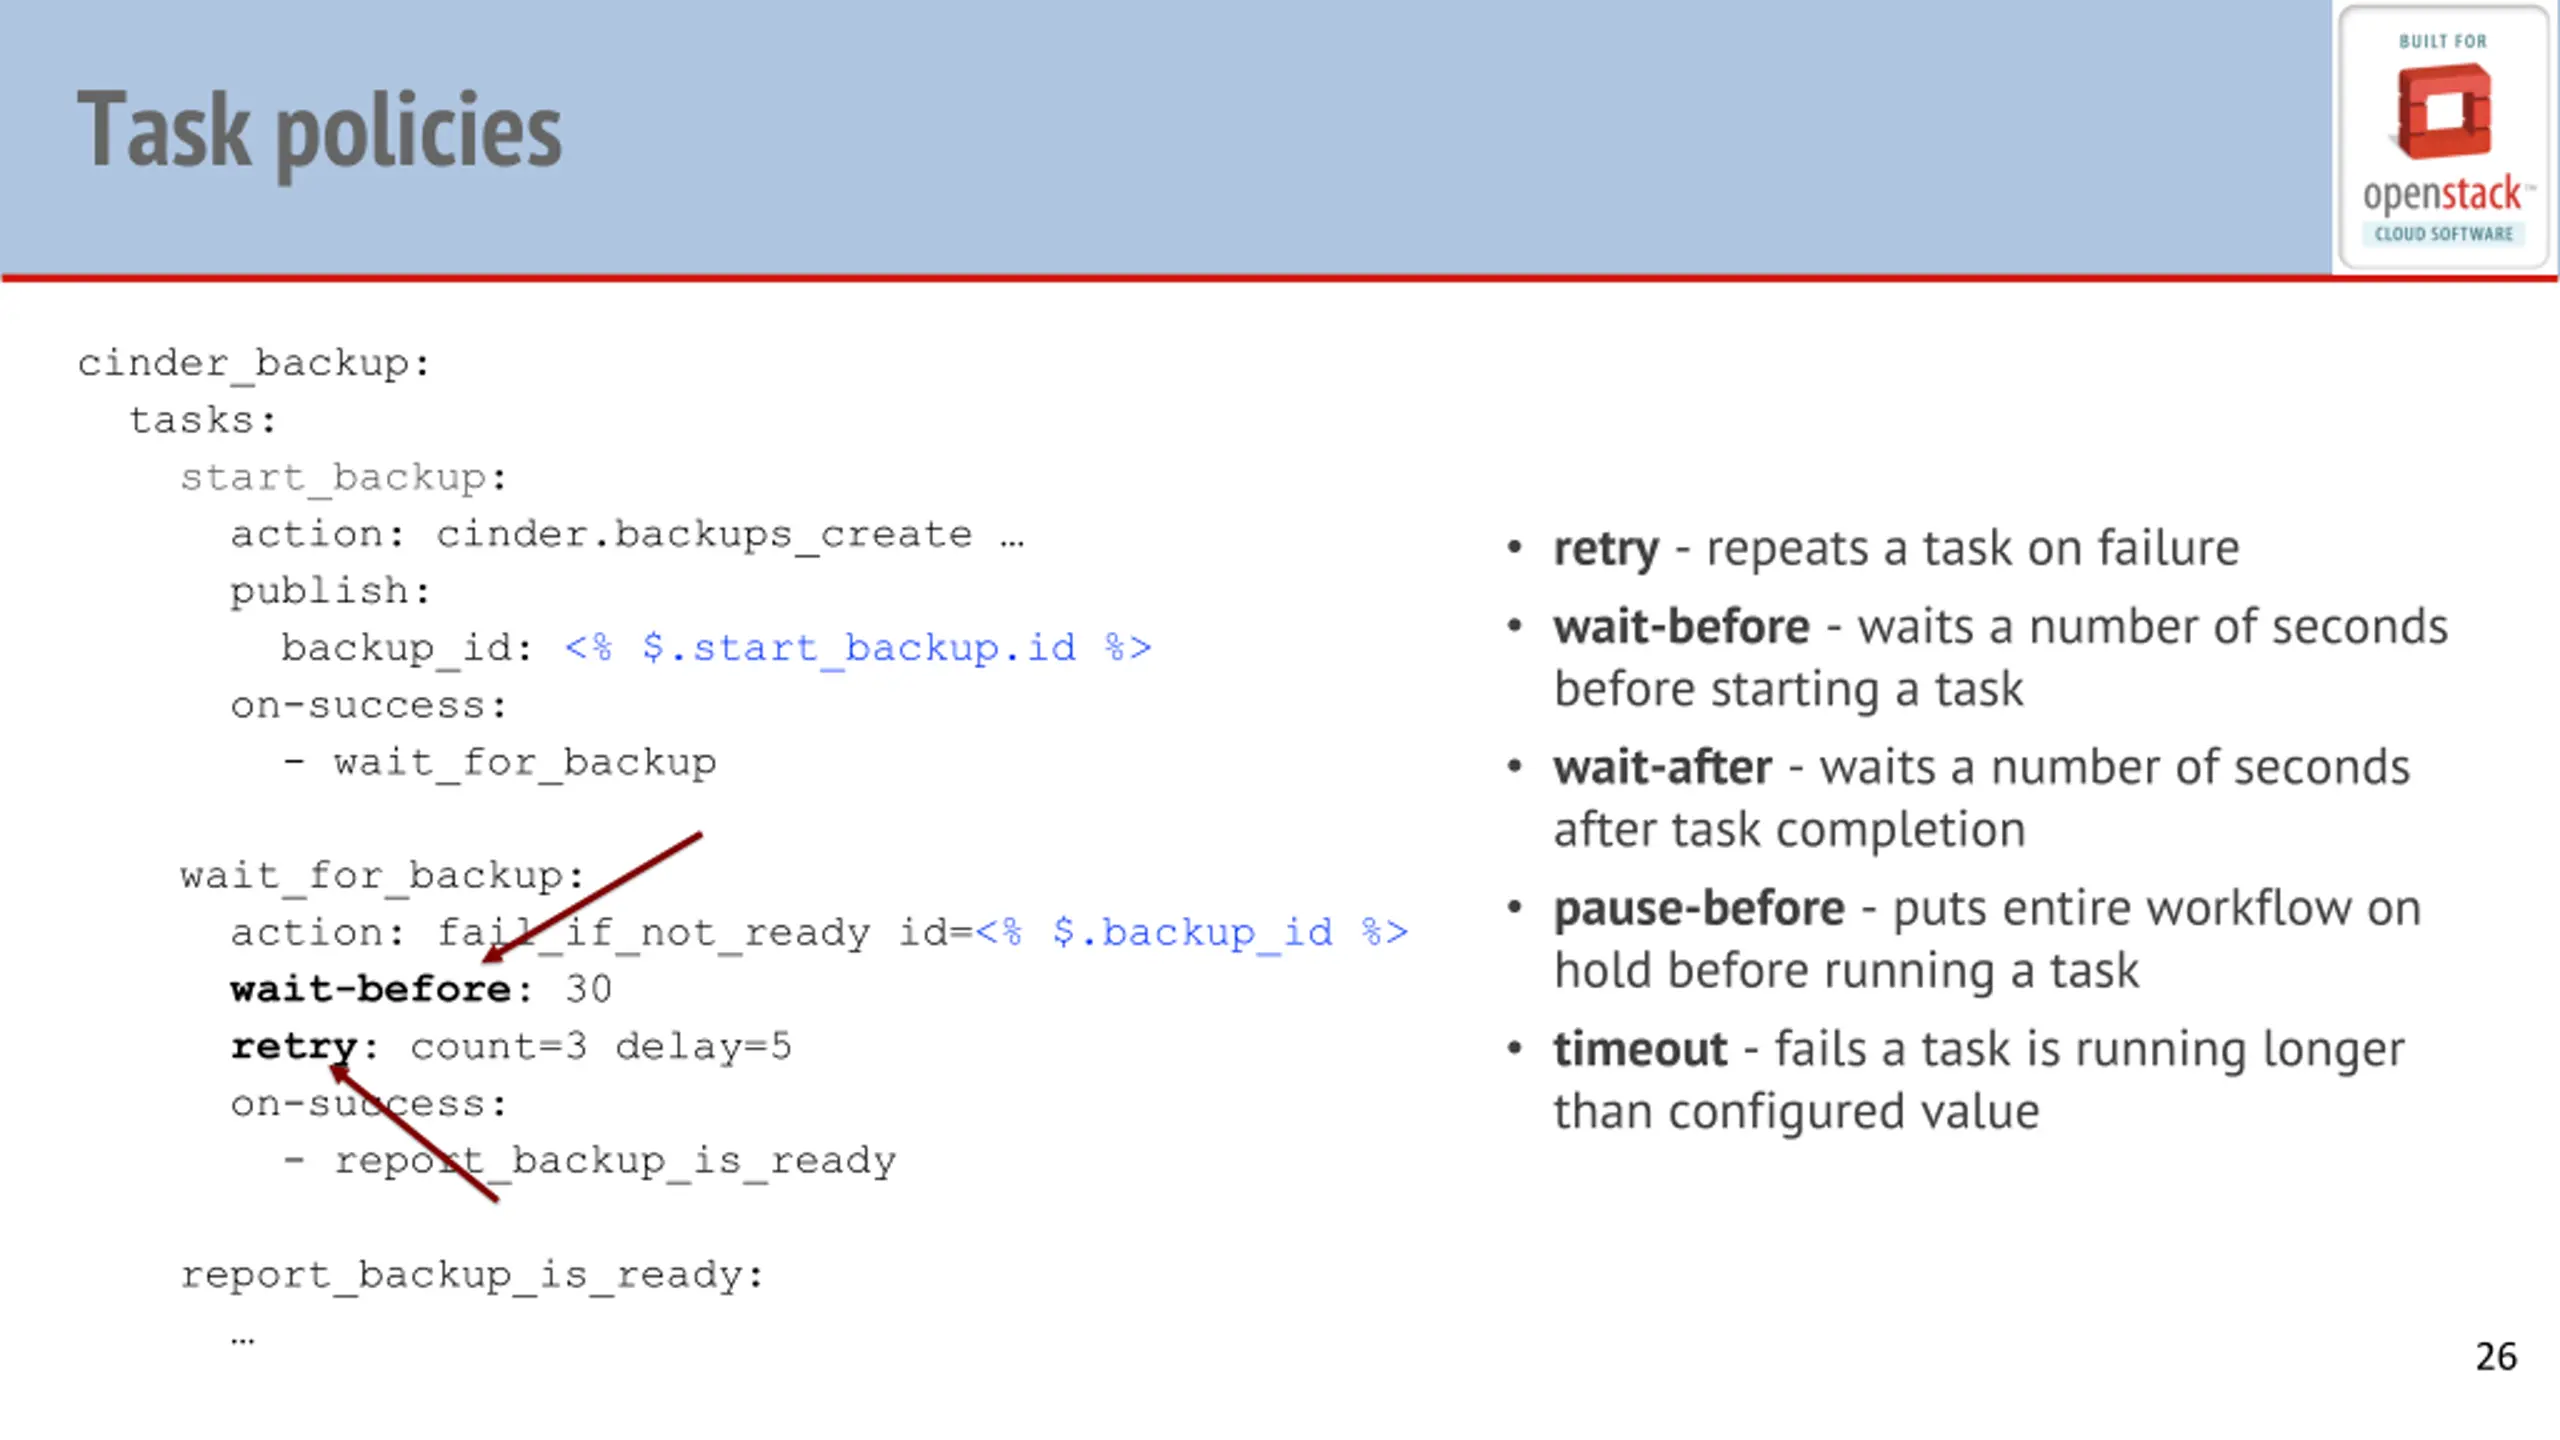
Task: Click the 'BUILT FOR' text in the logo
Action: click(x=2442, y=41)
